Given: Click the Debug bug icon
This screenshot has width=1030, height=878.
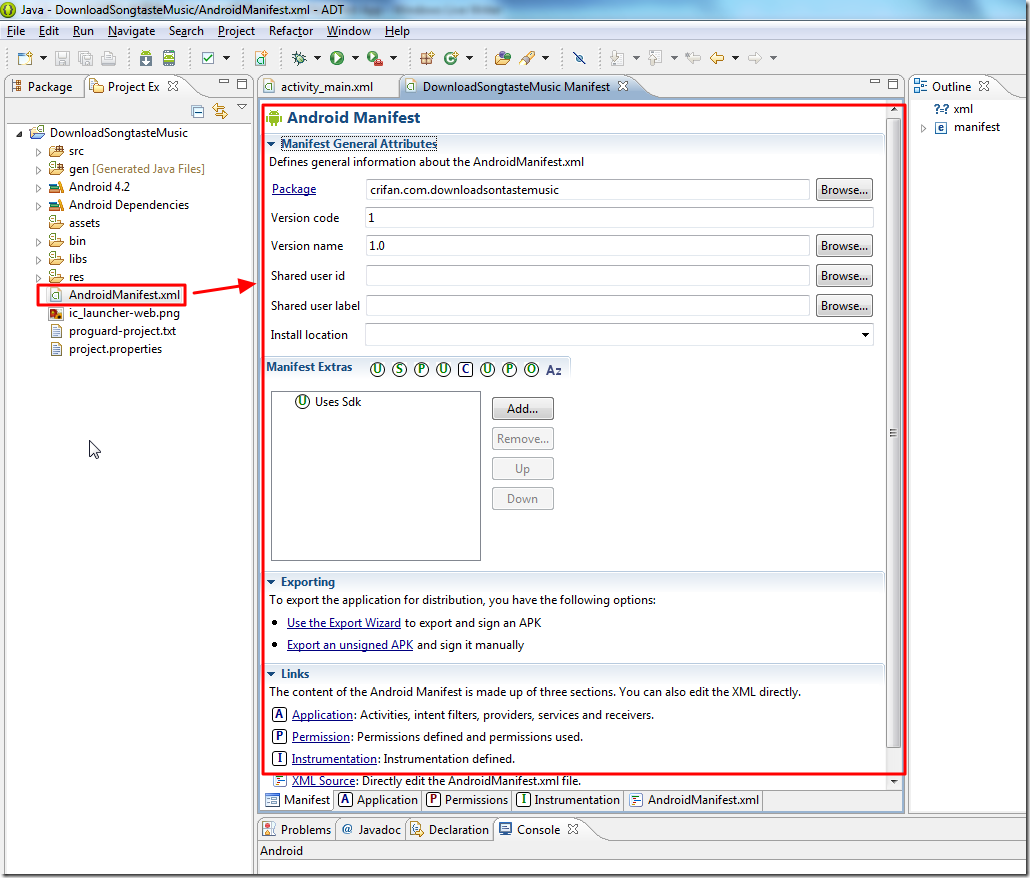Looking at the screenshot, I should [300, 58].
